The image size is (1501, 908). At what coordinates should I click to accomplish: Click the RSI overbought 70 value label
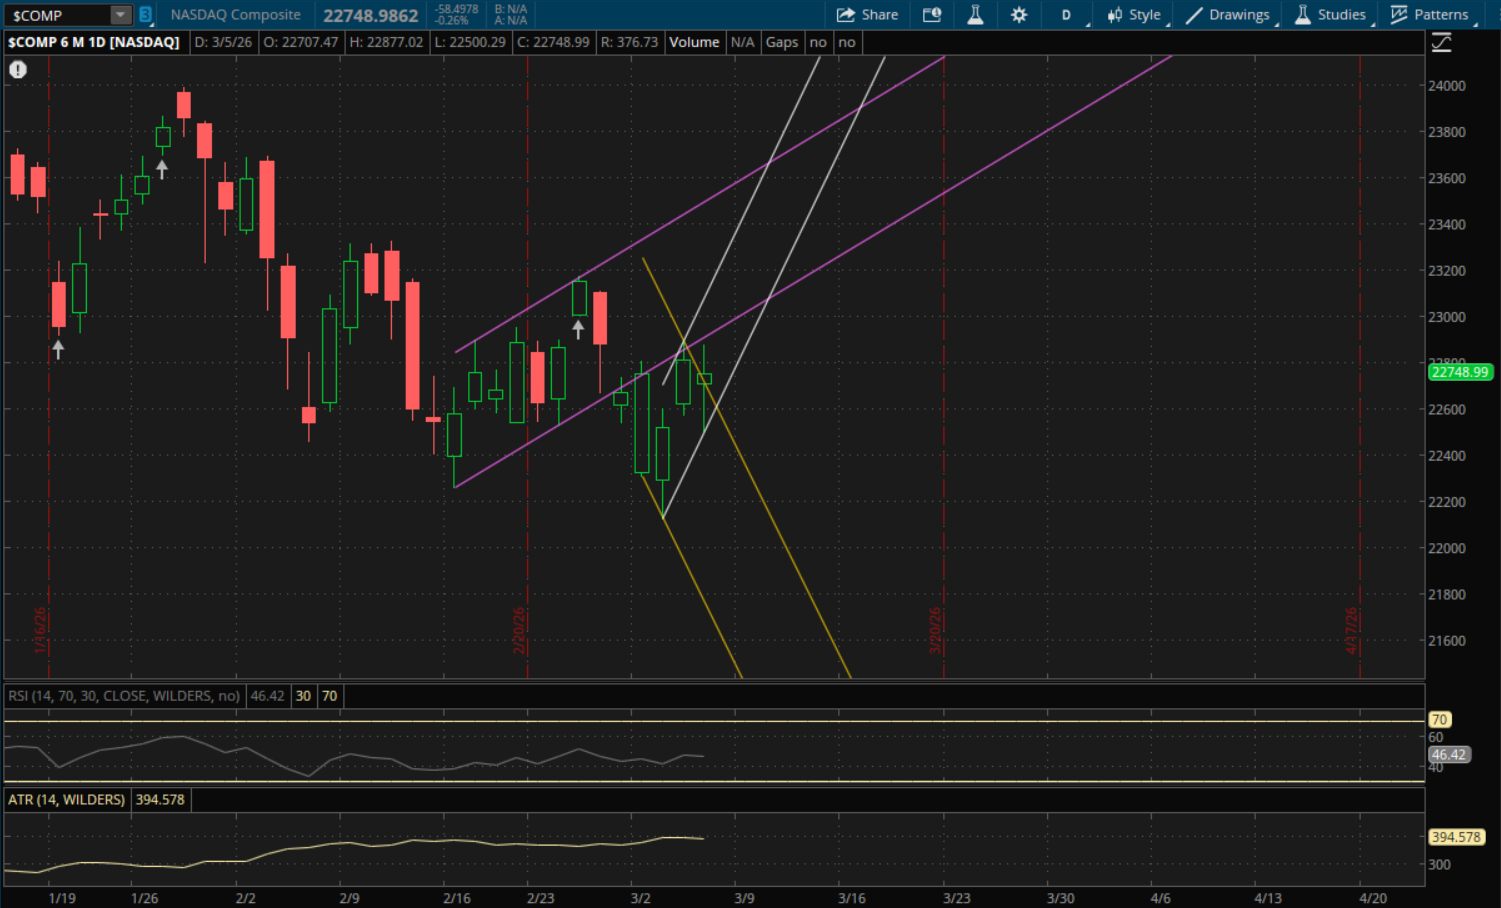click(329, 696)
